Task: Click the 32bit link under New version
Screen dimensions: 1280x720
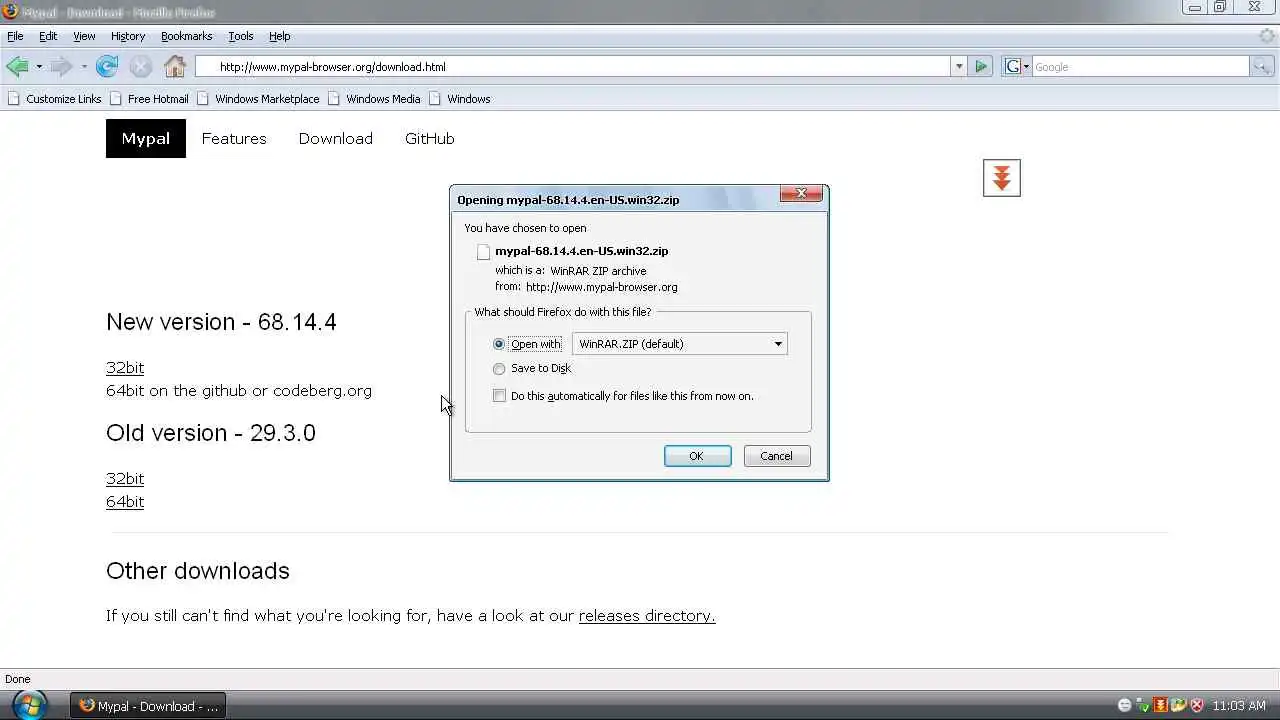Action: (125, 368)
